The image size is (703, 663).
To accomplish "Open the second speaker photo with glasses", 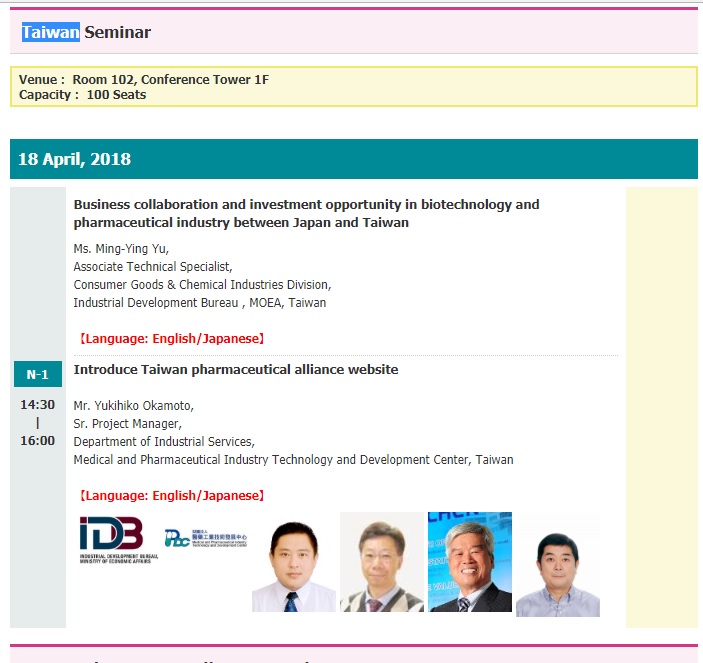I will (381, 562).
